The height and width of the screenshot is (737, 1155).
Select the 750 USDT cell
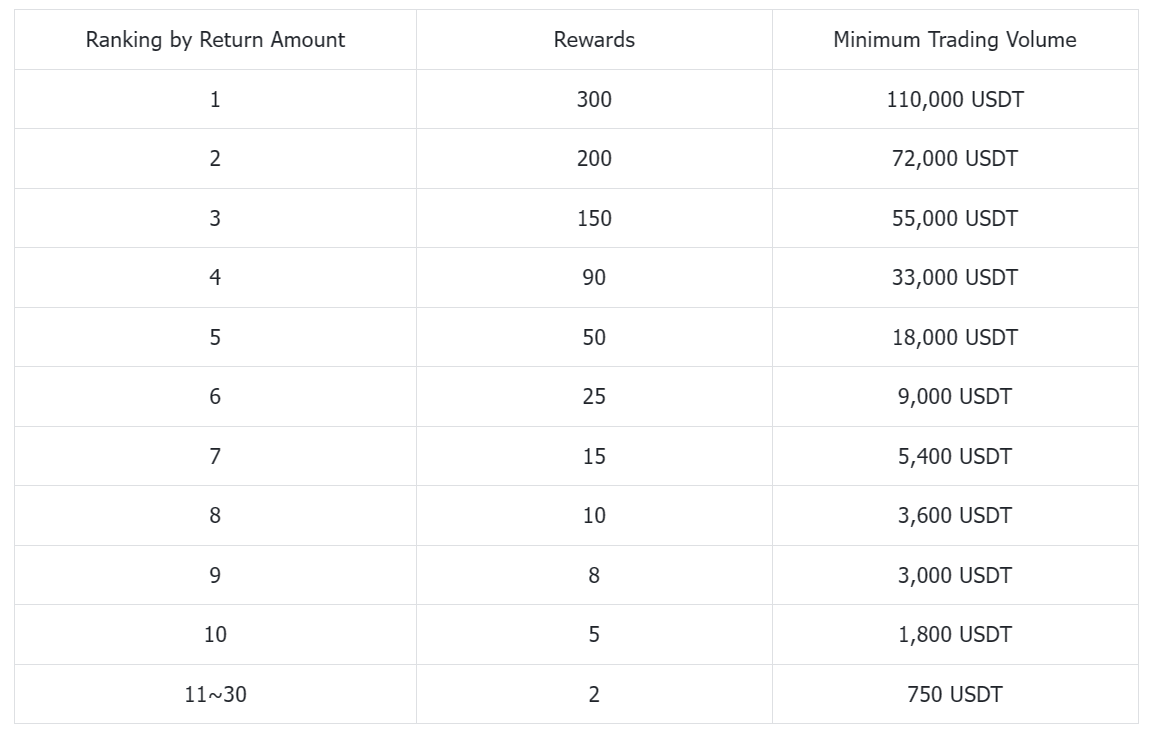point(954,694)
